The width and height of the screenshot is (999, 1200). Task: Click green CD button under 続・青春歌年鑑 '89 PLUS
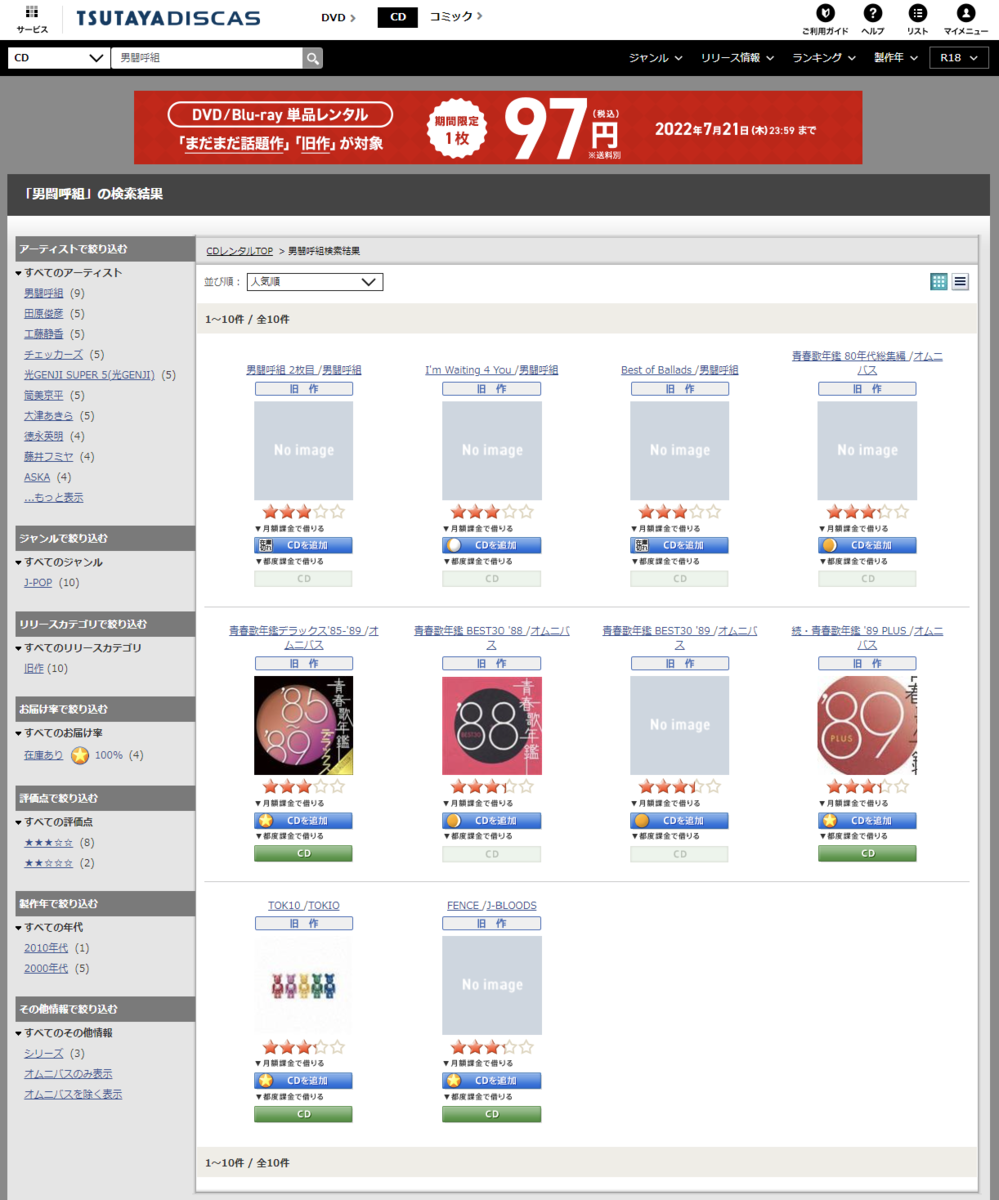[x=867, y=854]
